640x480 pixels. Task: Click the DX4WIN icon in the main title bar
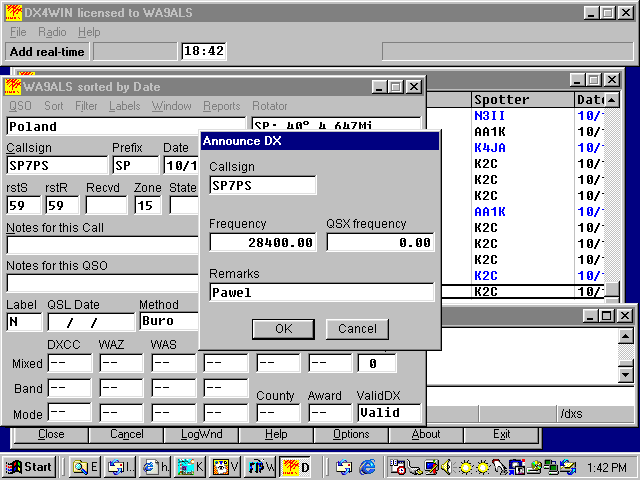(14, 13)
